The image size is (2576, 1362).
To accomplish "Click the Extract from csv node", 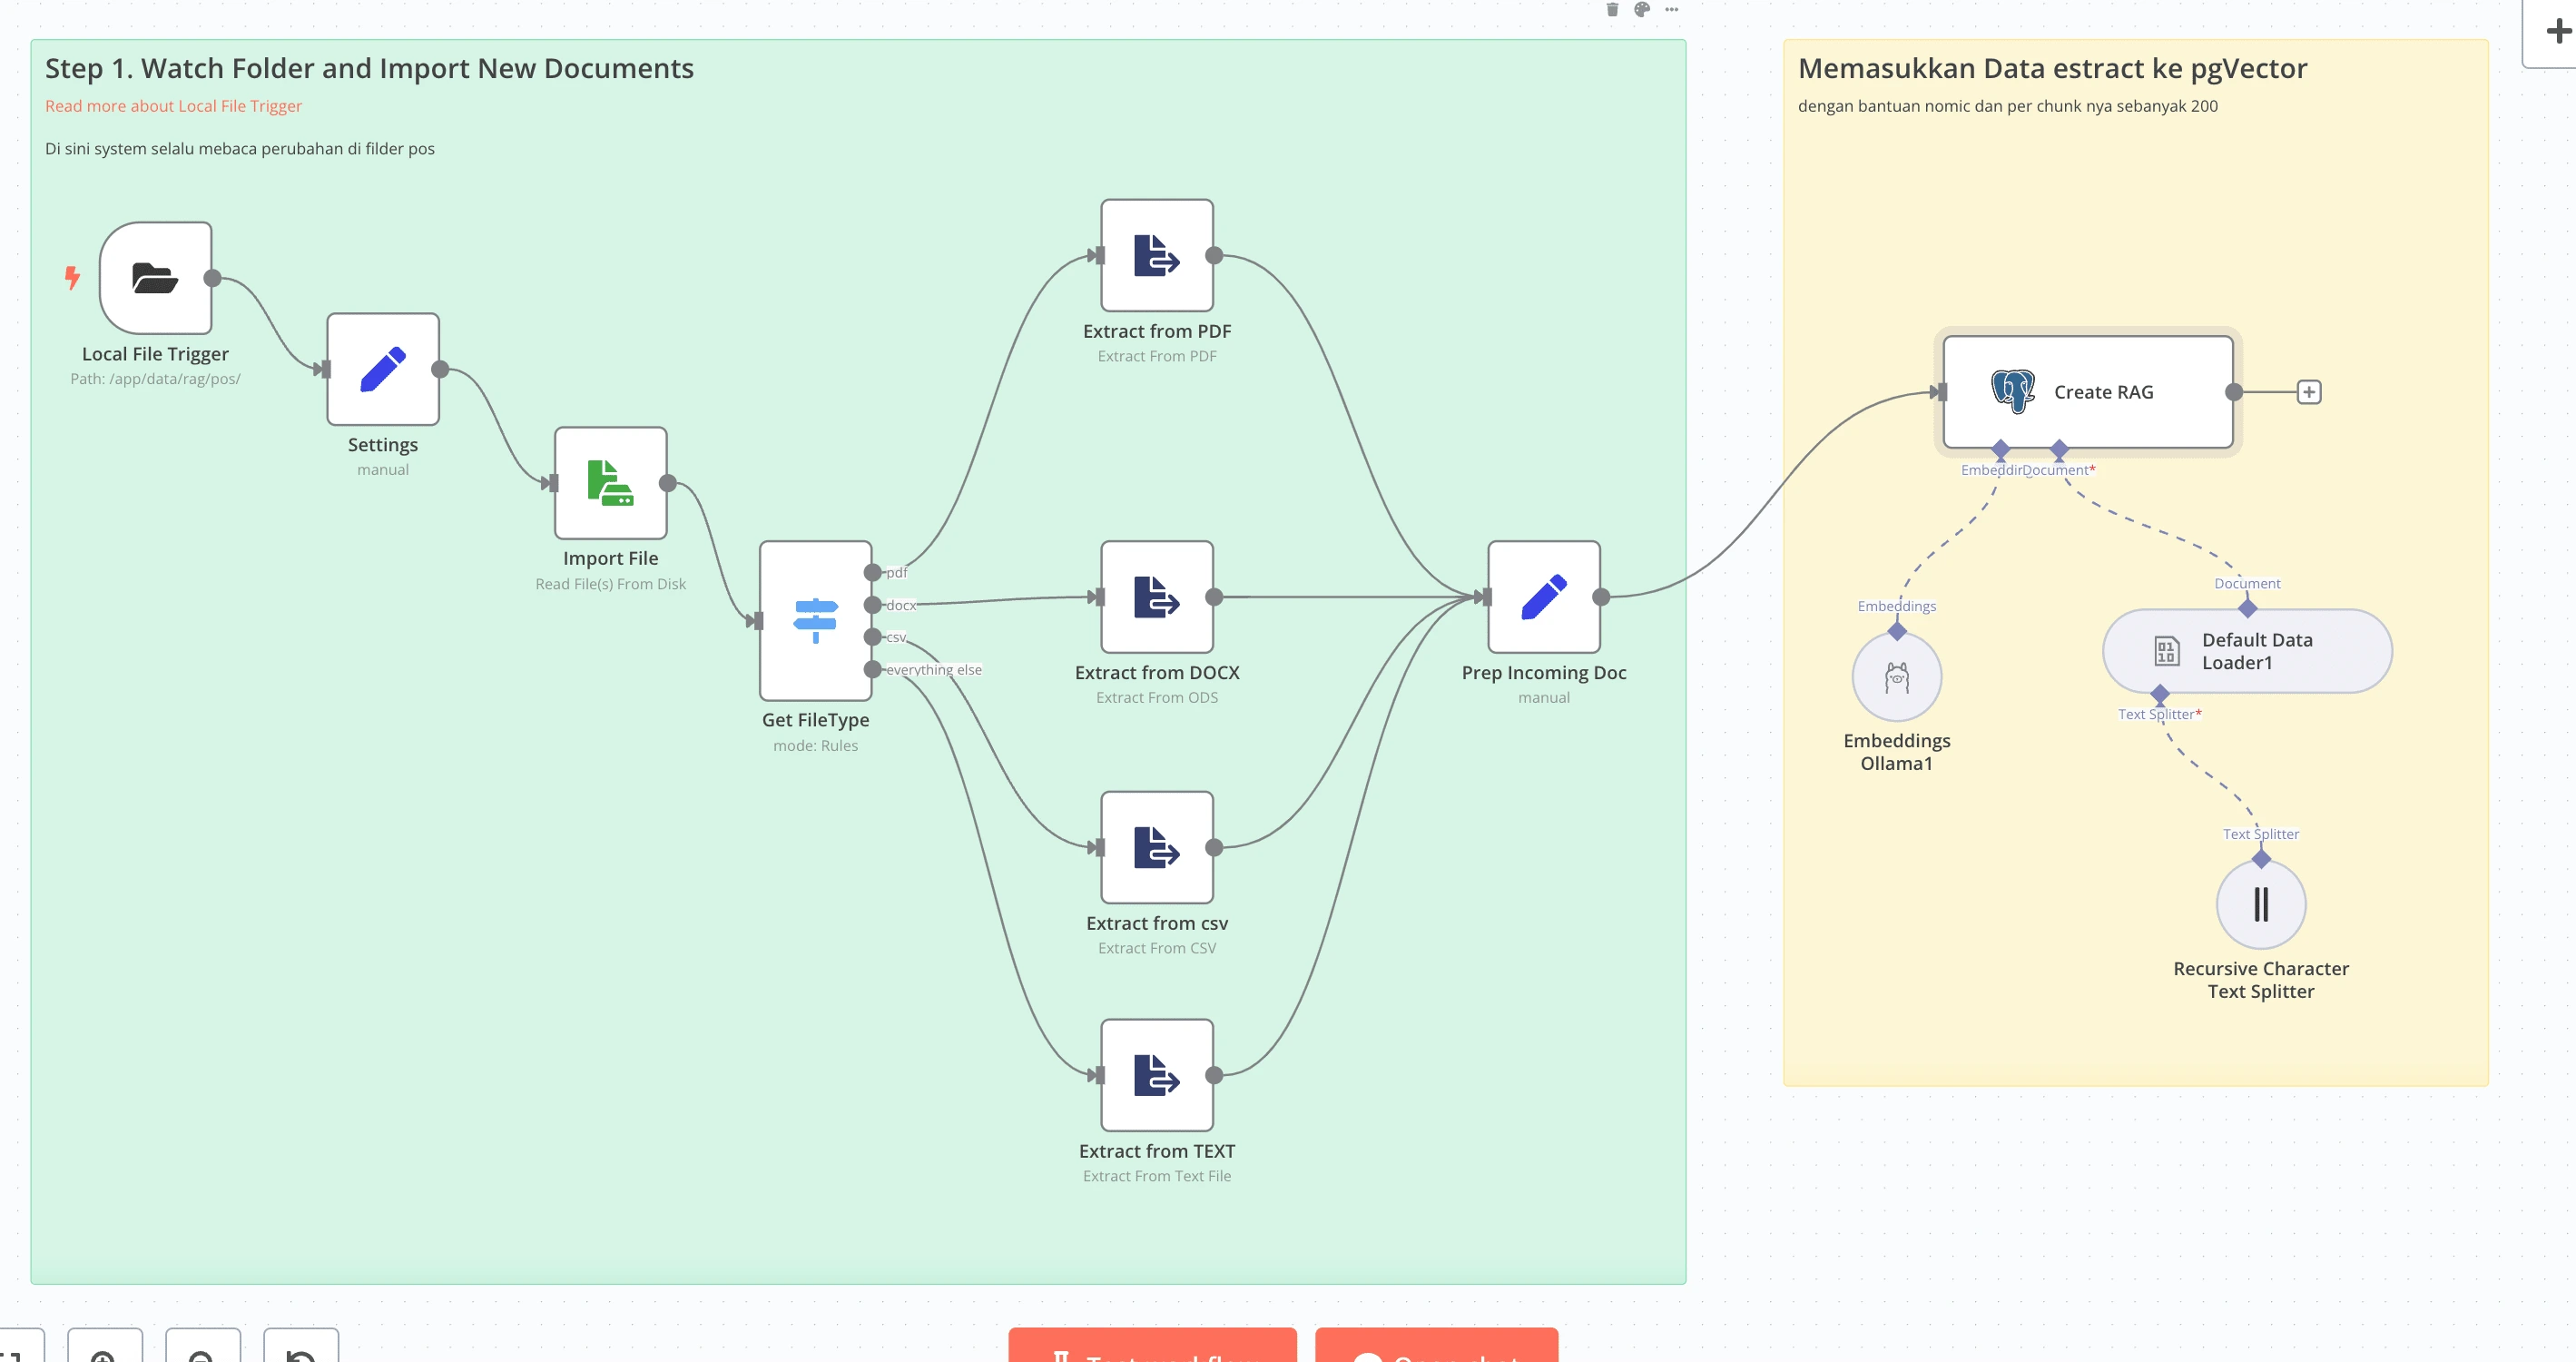I will [x=1157, y=847].
